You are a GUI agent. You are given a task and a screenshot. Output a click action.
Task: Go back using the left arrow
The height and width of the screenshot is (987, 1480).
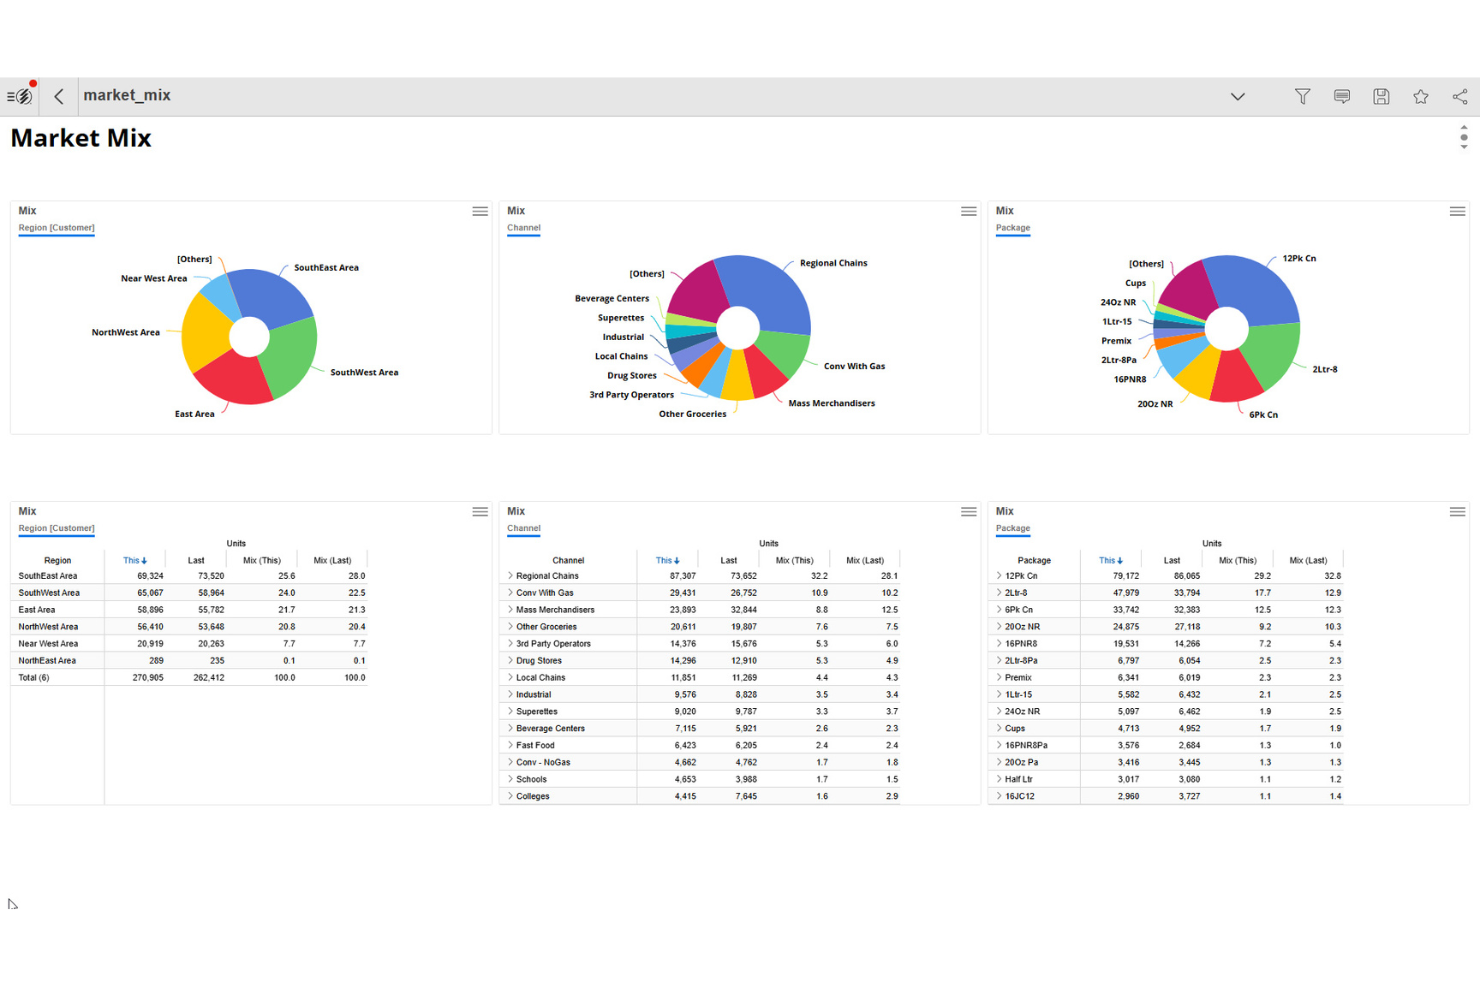click(59, 96)
